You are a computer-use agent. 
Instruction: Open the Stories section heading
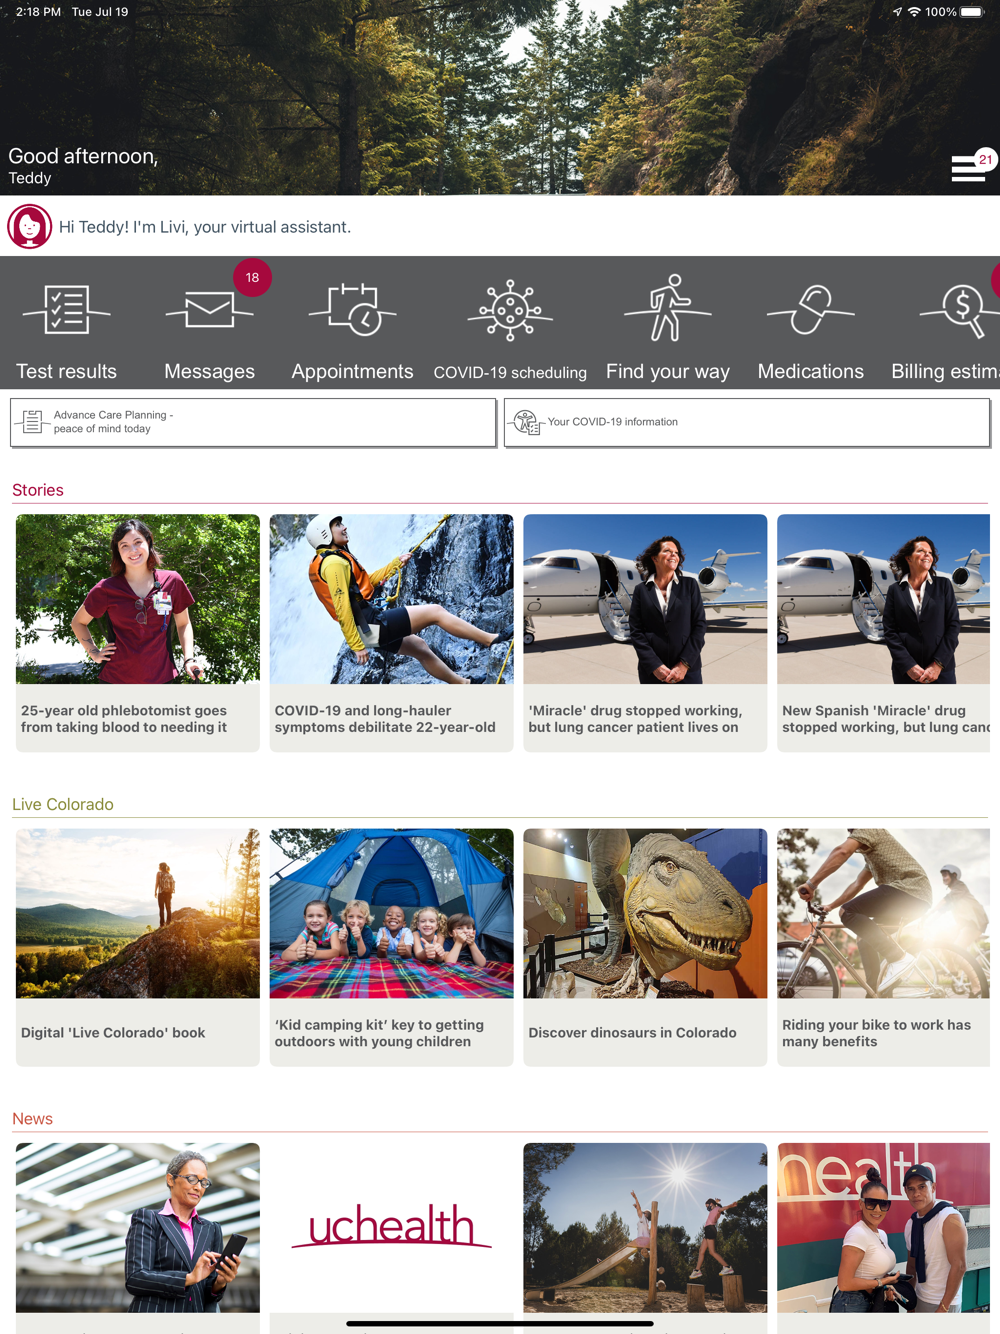click(x=38, y=490)
